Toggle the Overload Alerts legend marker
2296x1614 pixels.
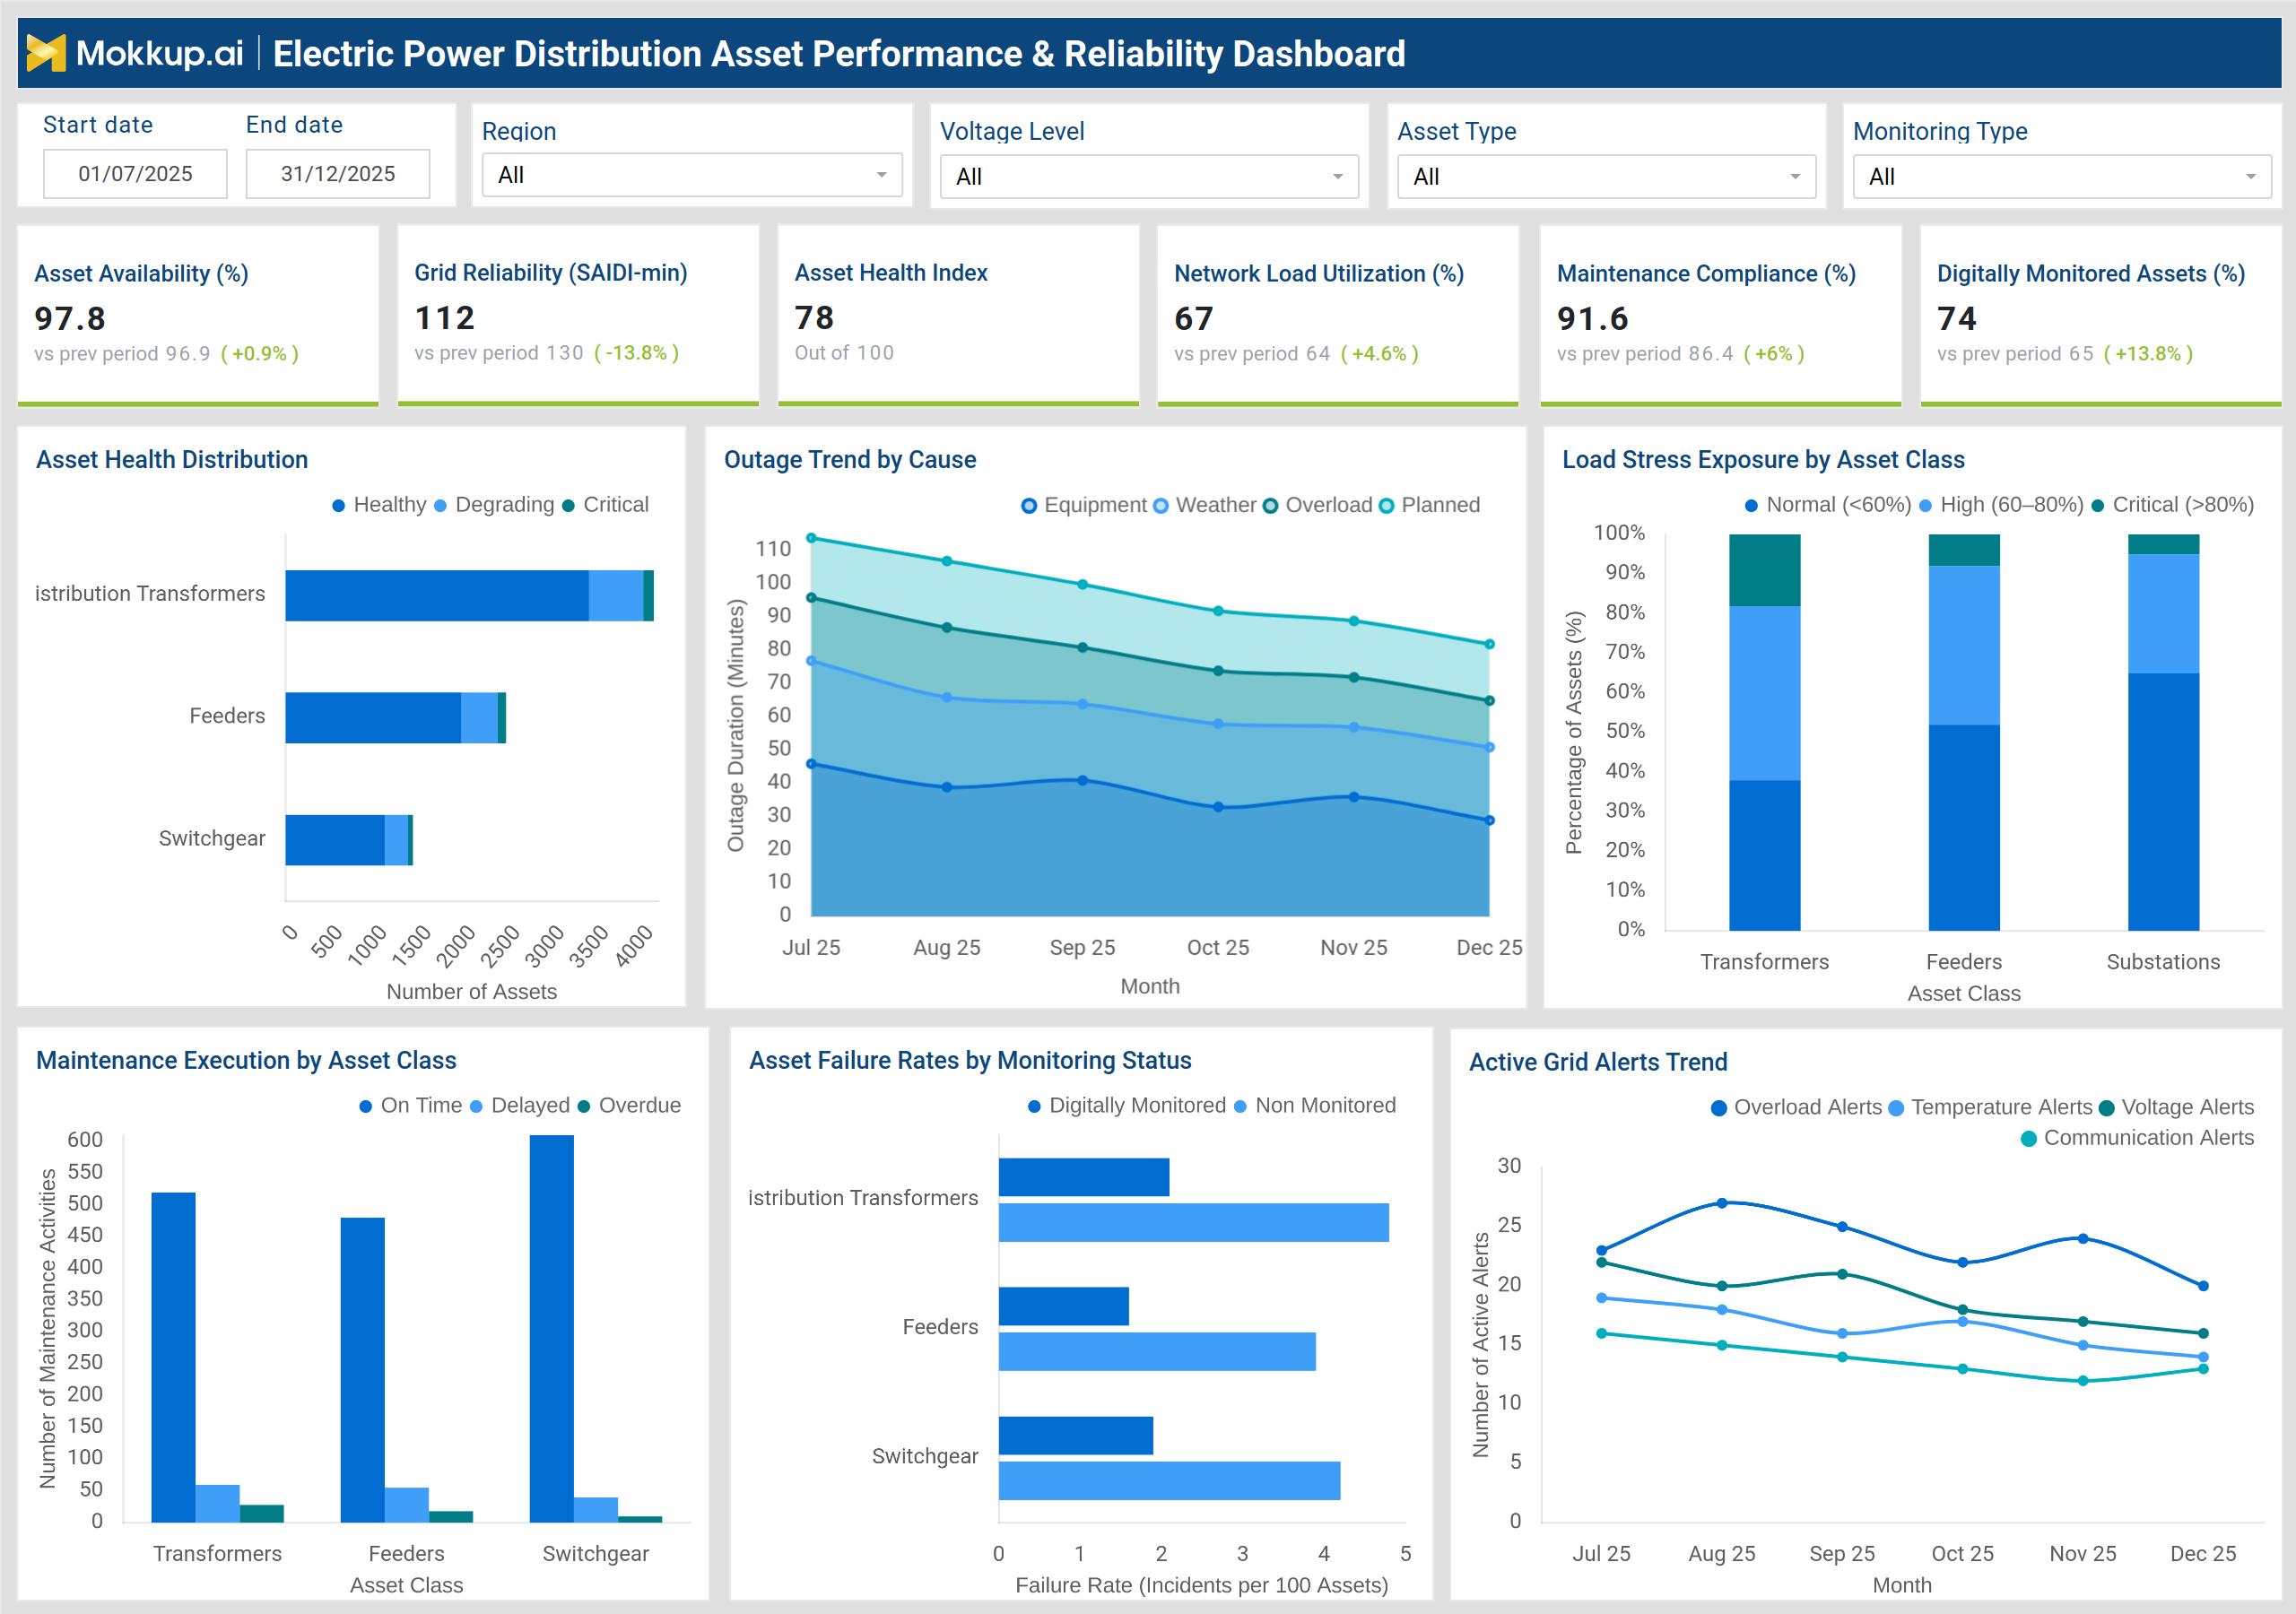click(1719, 1108)
